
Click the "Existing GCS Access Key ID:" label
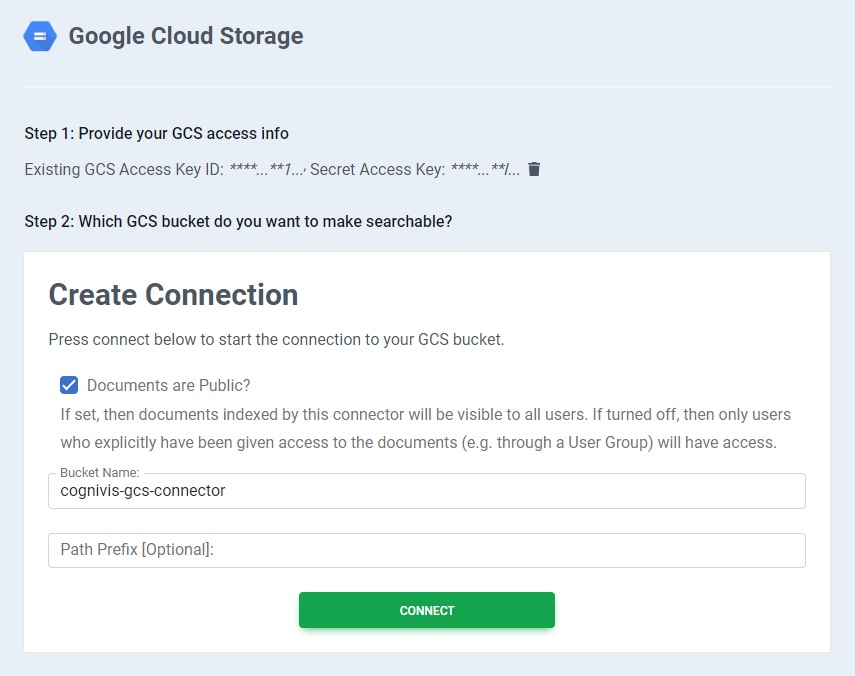[124, 170]
